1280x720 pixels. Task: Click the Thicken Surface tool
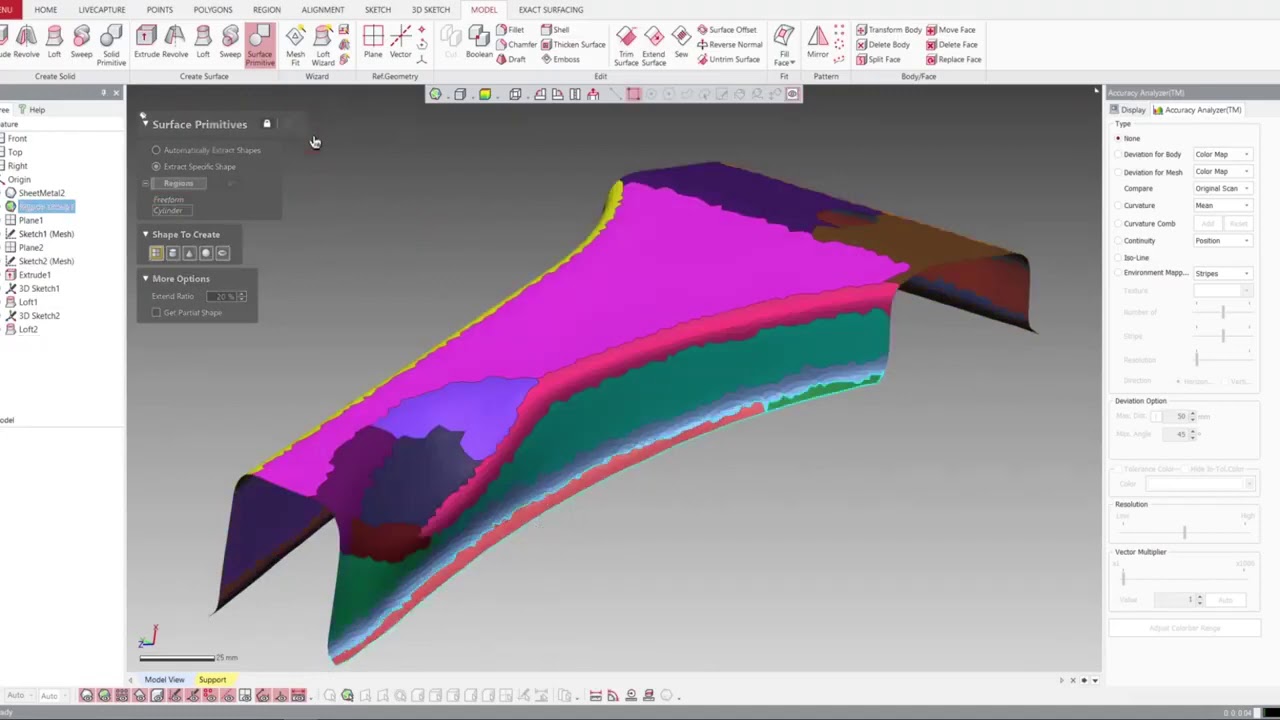click(x=573, y=44)
